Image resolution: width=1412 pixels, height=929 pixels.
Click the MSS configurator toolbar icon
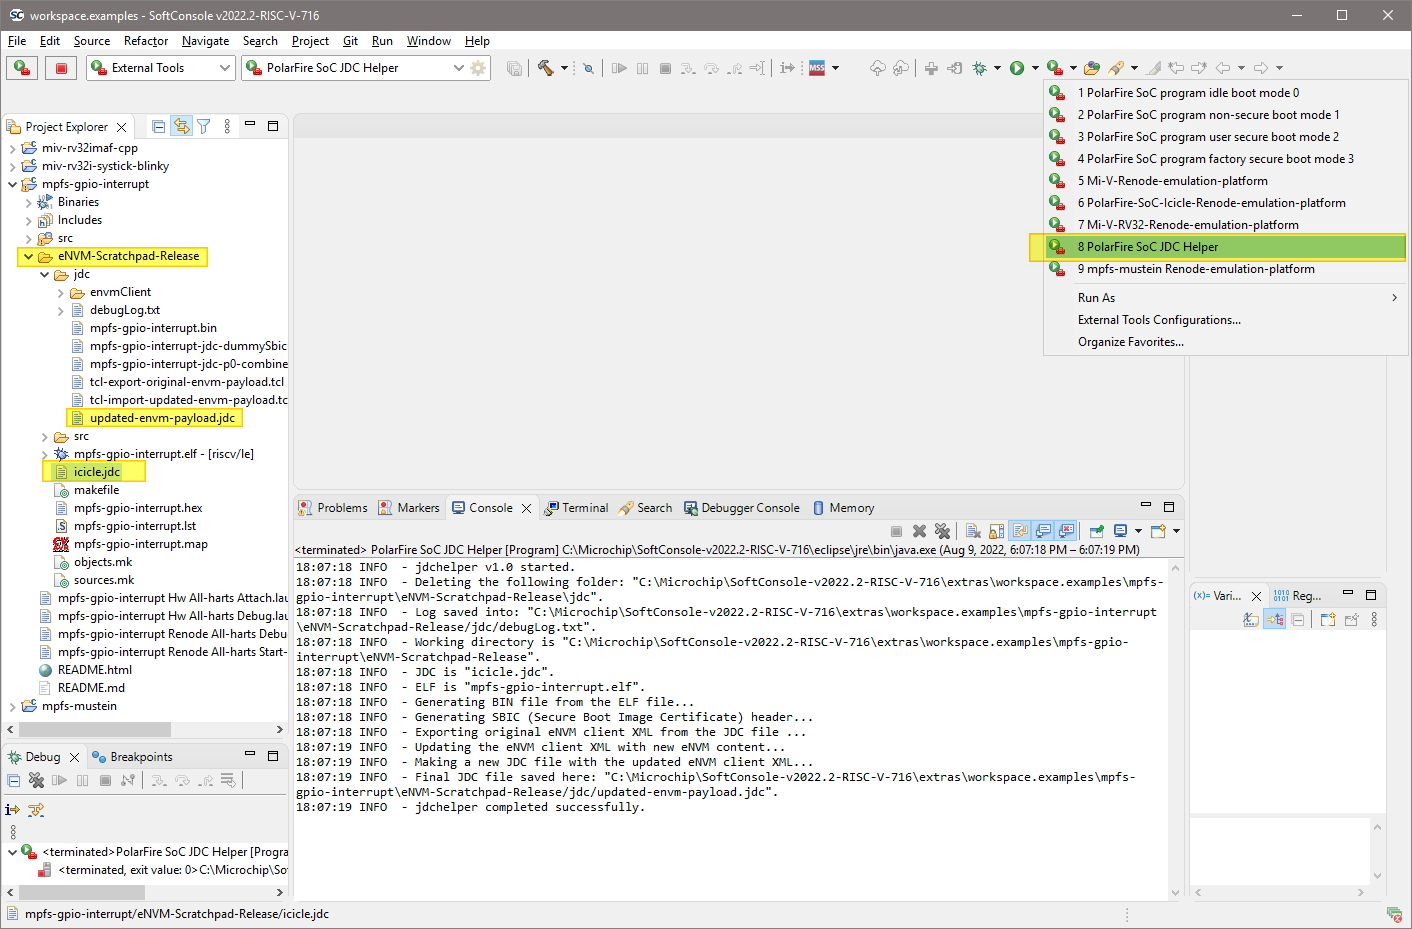pyautogui.click(x=817, y=68)
